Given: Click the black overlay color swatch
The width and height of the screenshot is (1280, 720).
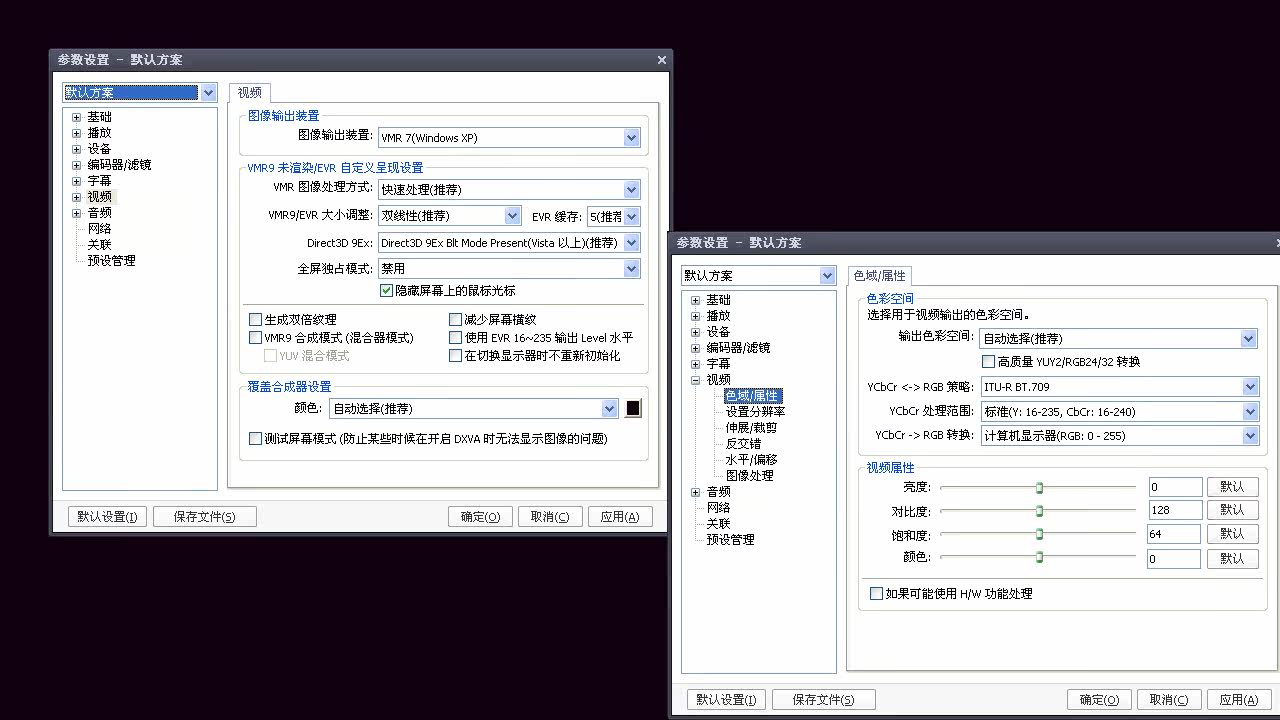Looking at the screenshot, I should (633, 408).
